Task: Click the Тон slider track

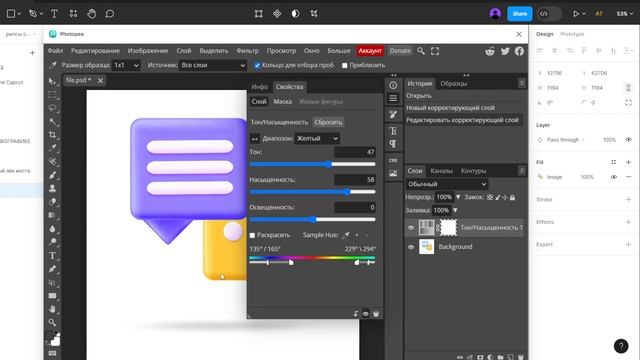Action: (x=312, y=164)
